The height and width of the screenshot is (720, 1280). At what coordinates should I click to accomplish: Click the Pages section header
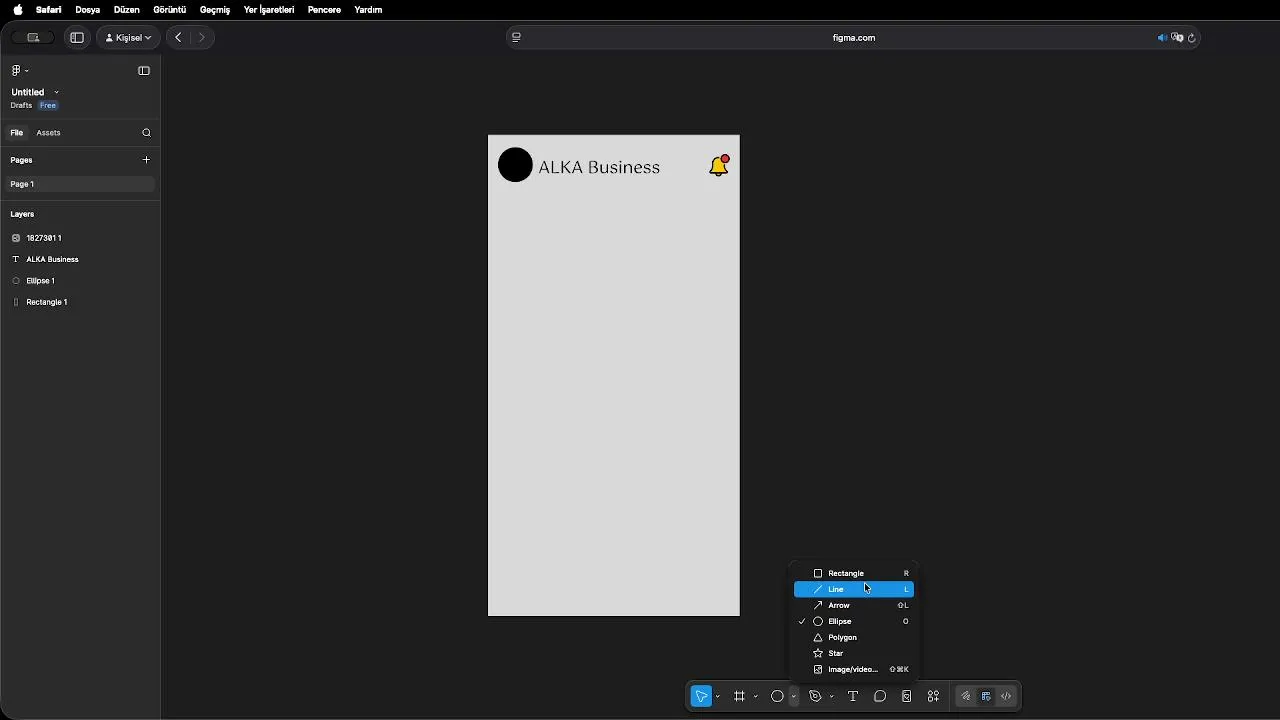click(x=21, y=160)
